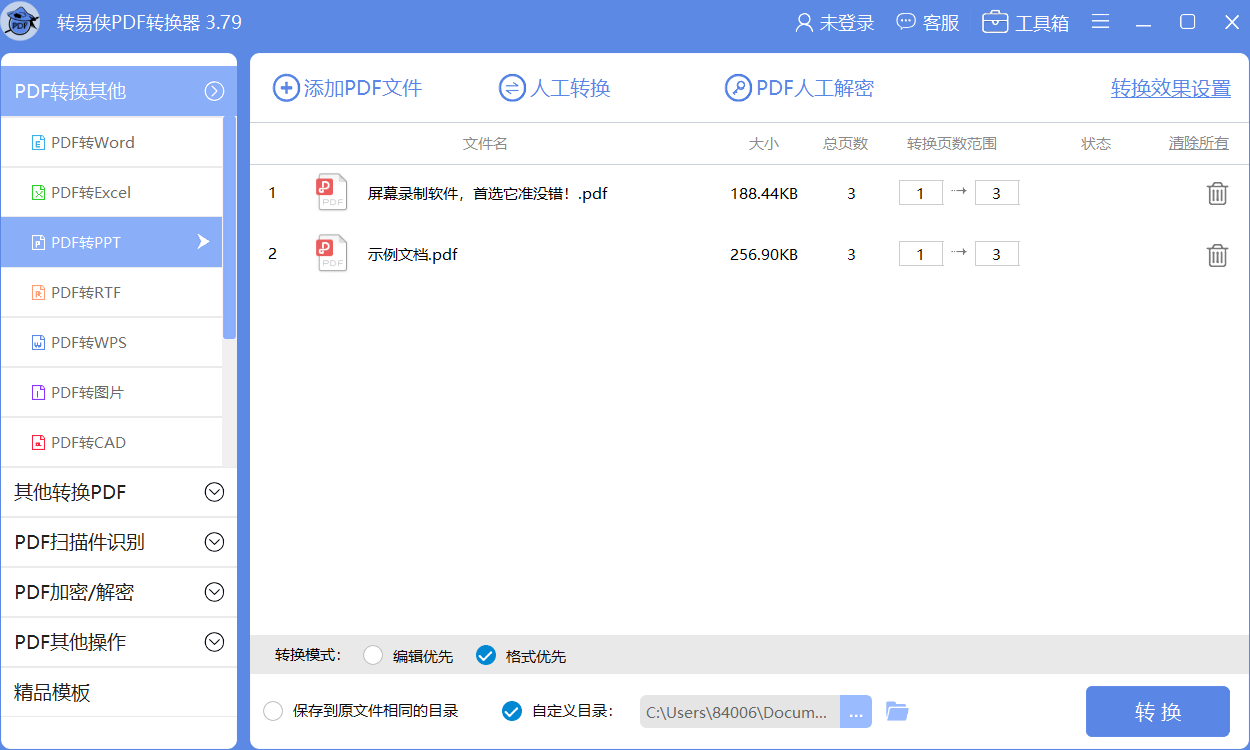Screen dimensions: 1250x750
Task: Click the PDF转Word sidebar icon
Action: click(x=39, y=143)
